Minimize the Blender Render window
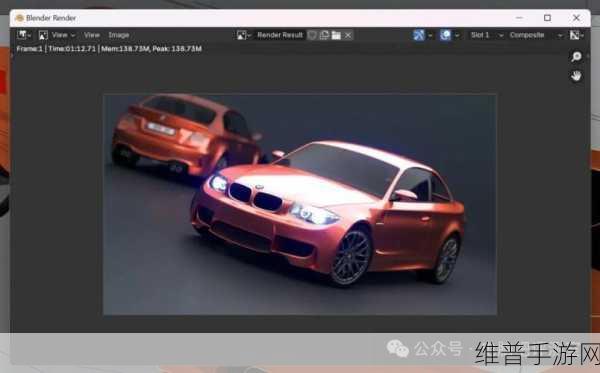Viewport: 600px width, 373px height. pos(519,18)
